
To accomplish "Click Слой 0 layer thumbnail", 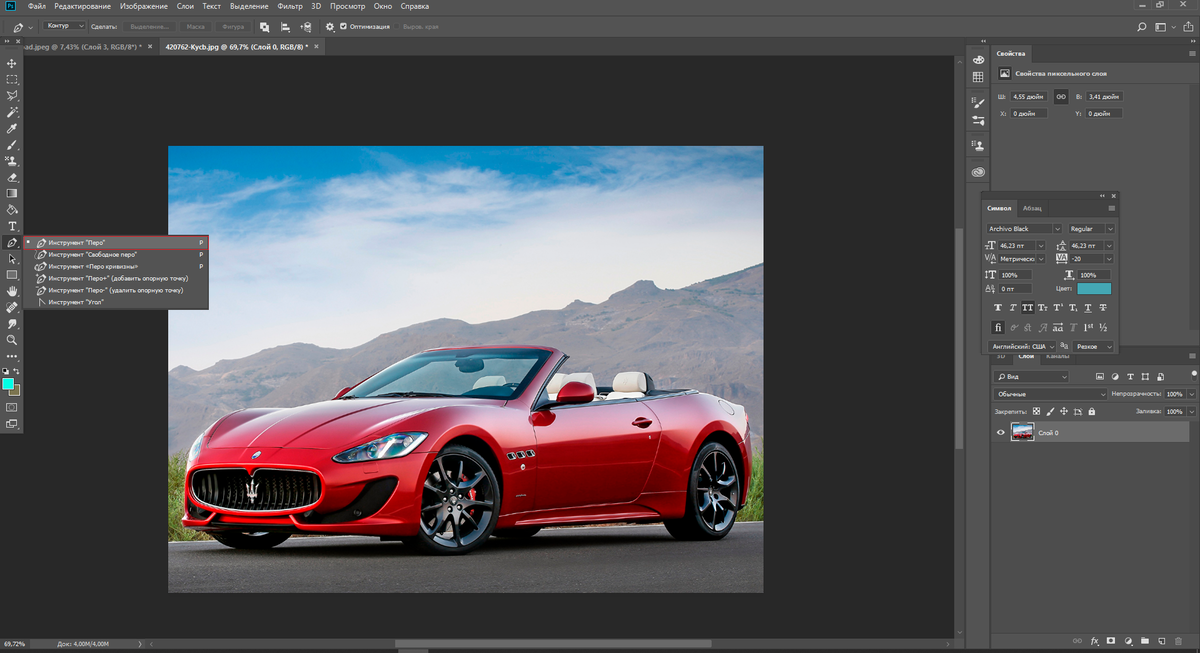I will pyautogui.click(x=1023, y=432).
